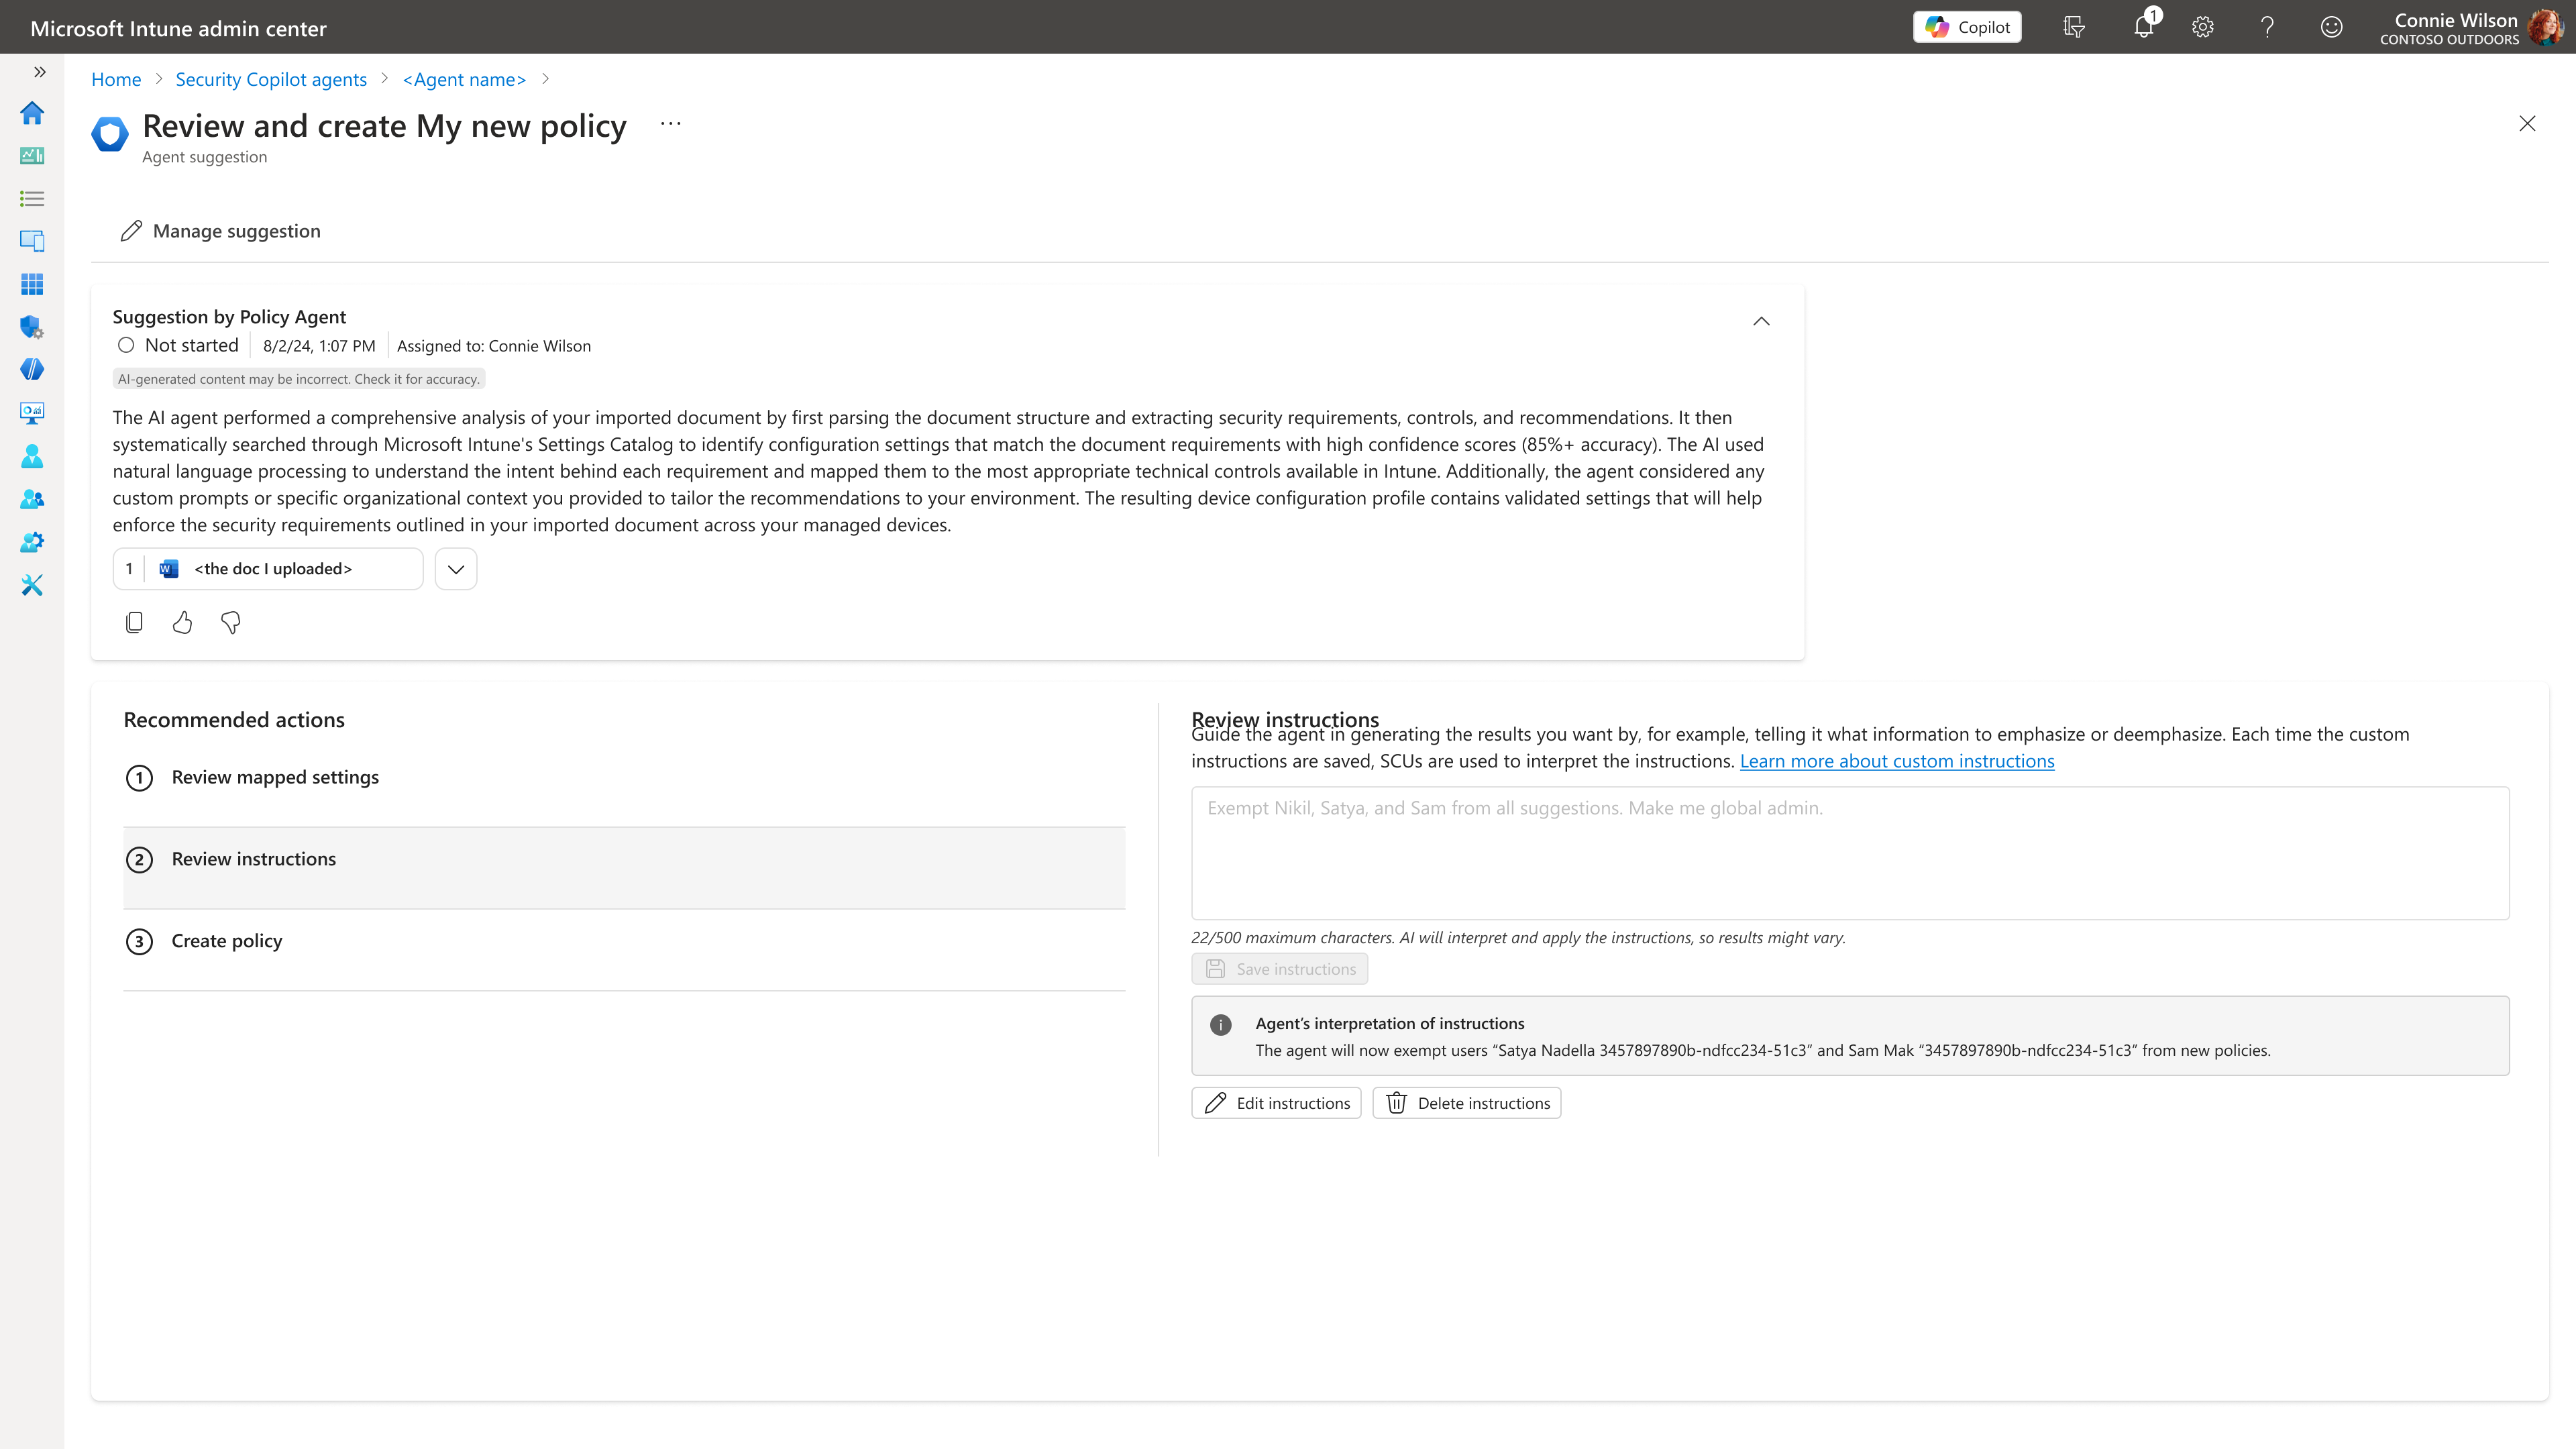Close the Review and create pane
Viewport: 2576px width, 1449px height.
coord(2527,123)
